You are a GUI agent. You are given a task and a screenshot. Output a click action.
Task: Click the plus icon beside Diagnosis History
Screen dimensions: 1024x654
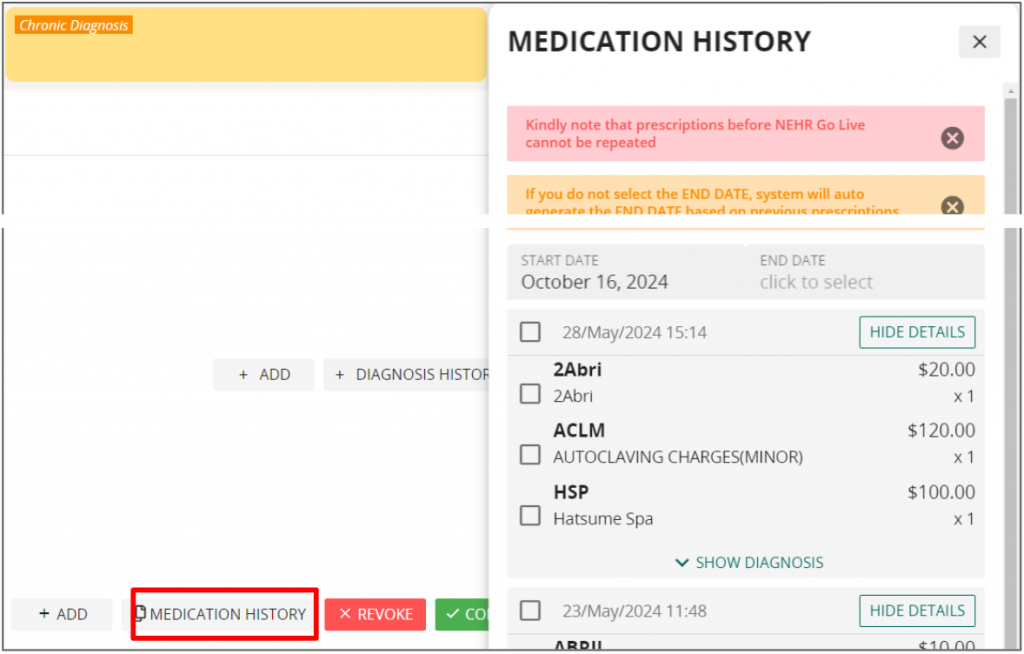(340, 375)
